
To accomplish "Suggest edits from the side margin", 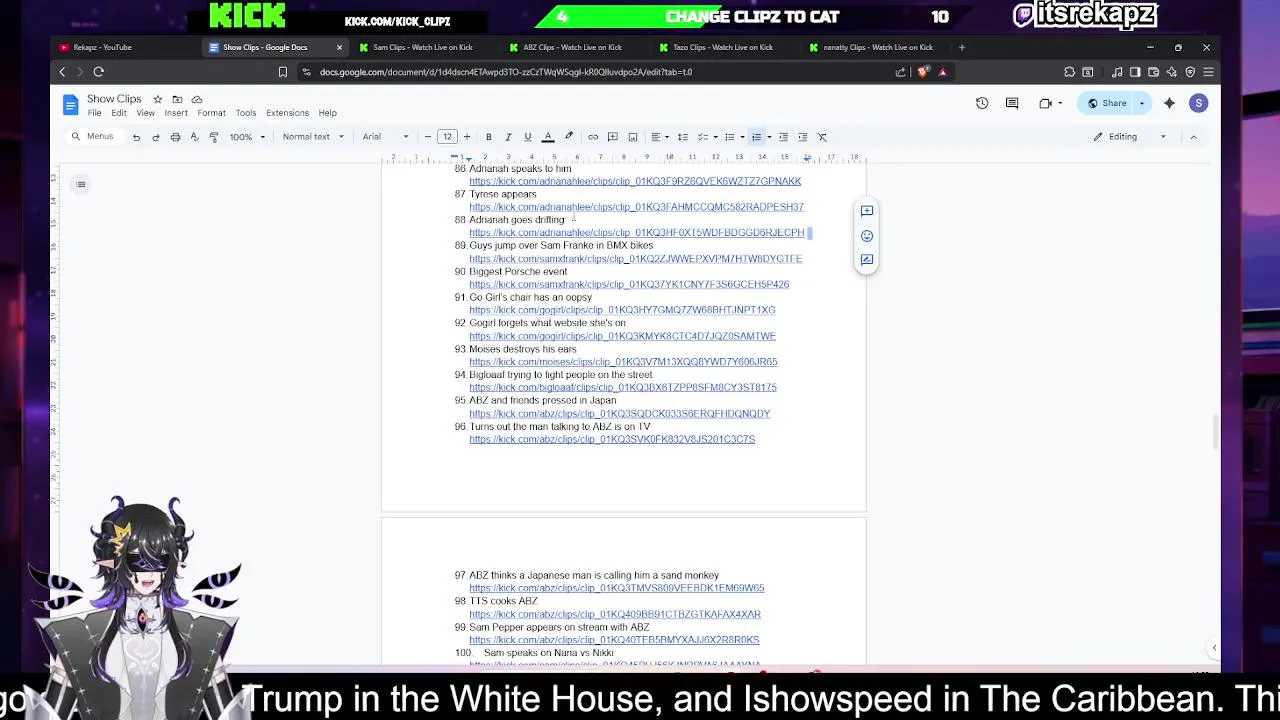I will pyautogui.click(x=867, y=260).
